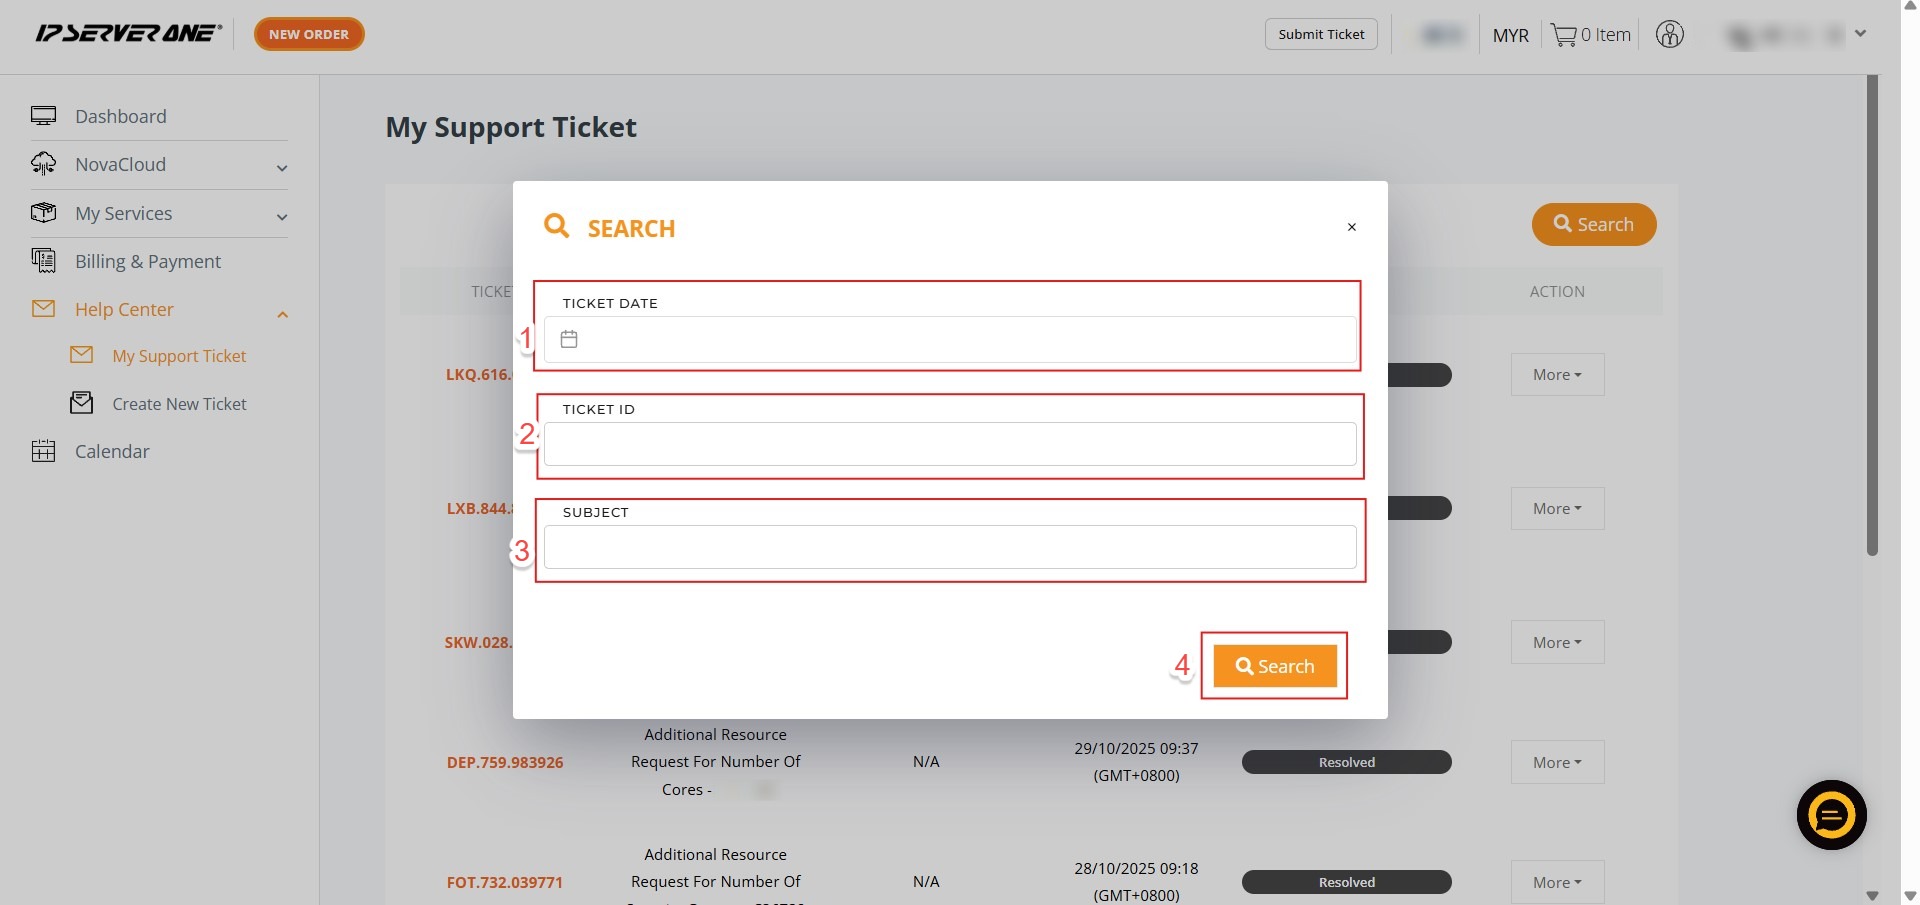Focus the Ticket ID input field
This screenshot has width=1920, height=905.
tap(949, 444)
